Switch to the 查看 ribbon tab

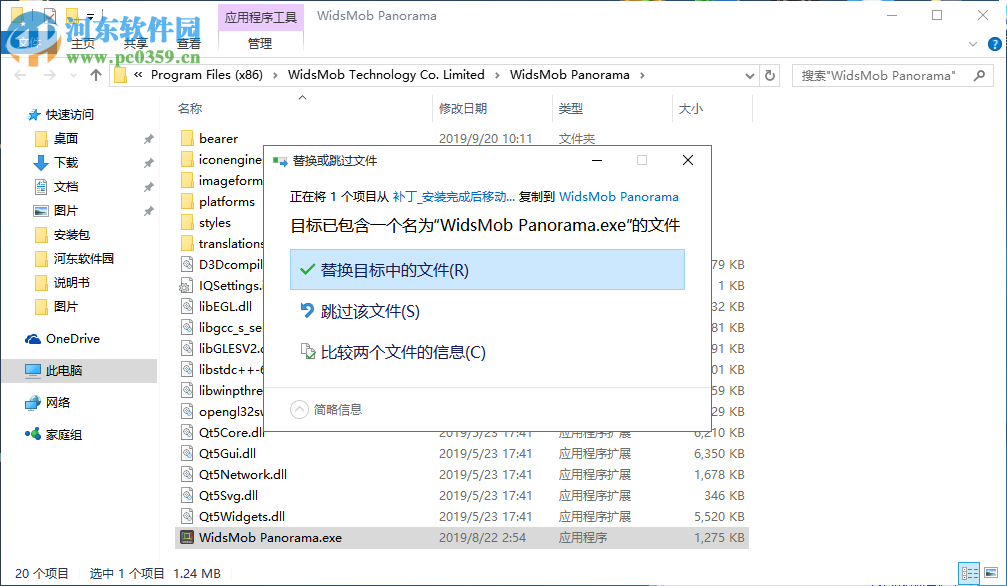tap(190, 43)
